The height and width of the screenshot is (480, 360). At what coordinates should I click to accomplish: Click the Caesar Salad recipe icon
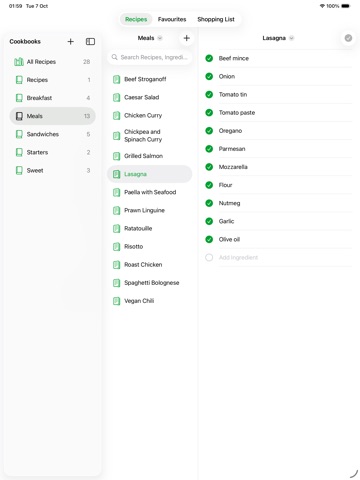point(116,97)
